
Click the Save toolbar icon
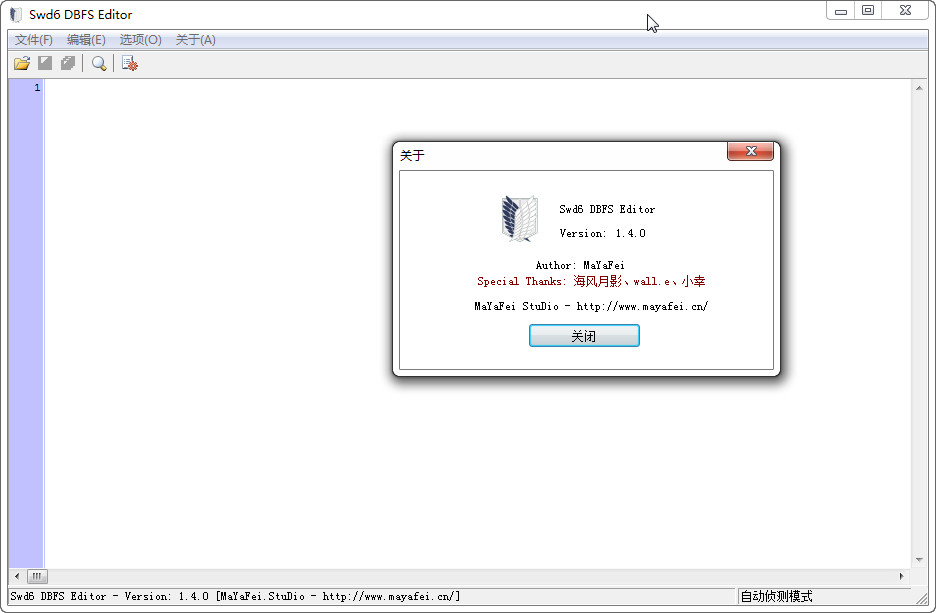[45, 64]
